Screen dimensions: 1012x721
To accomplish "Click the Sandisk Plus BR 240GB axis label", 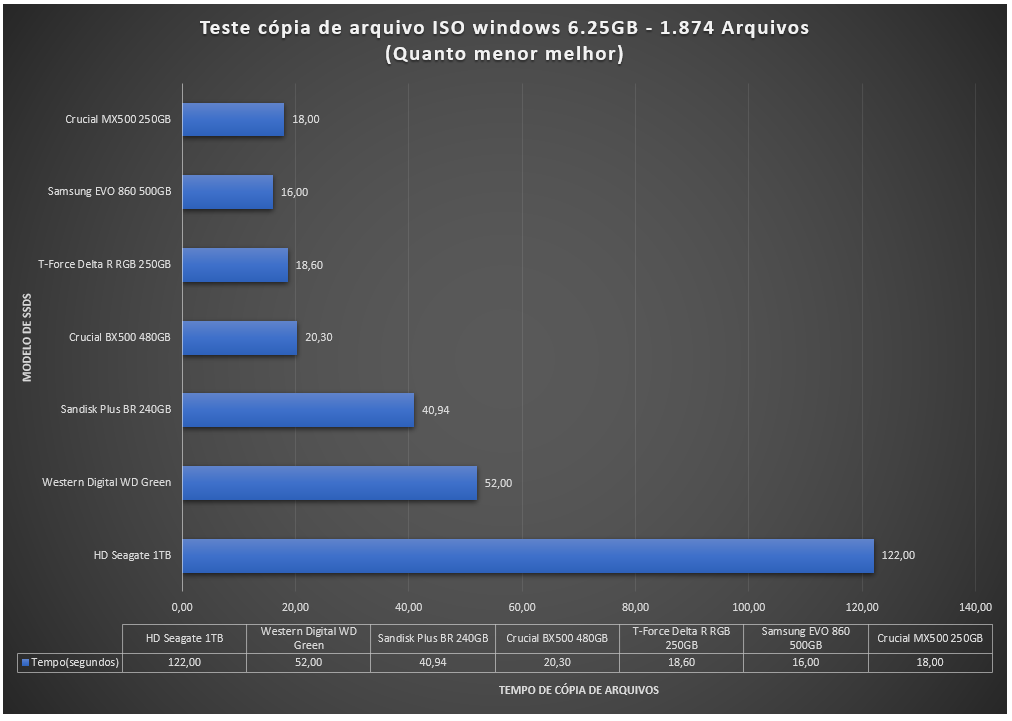I will (116, 410).
